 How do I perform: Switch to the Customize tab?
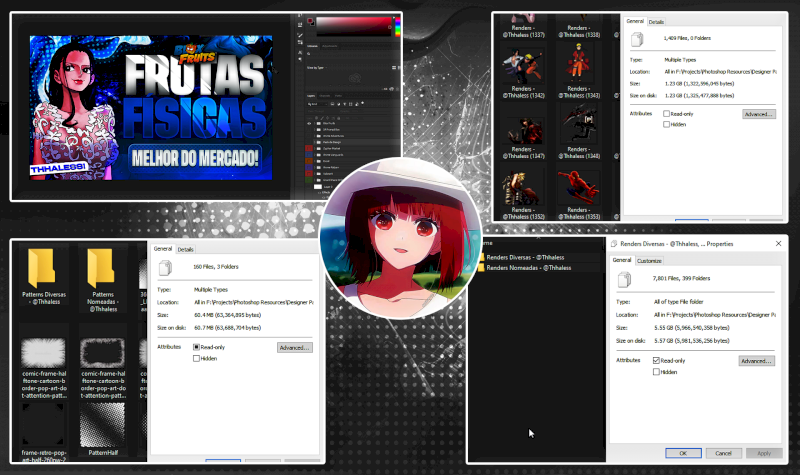click(650, 260)
